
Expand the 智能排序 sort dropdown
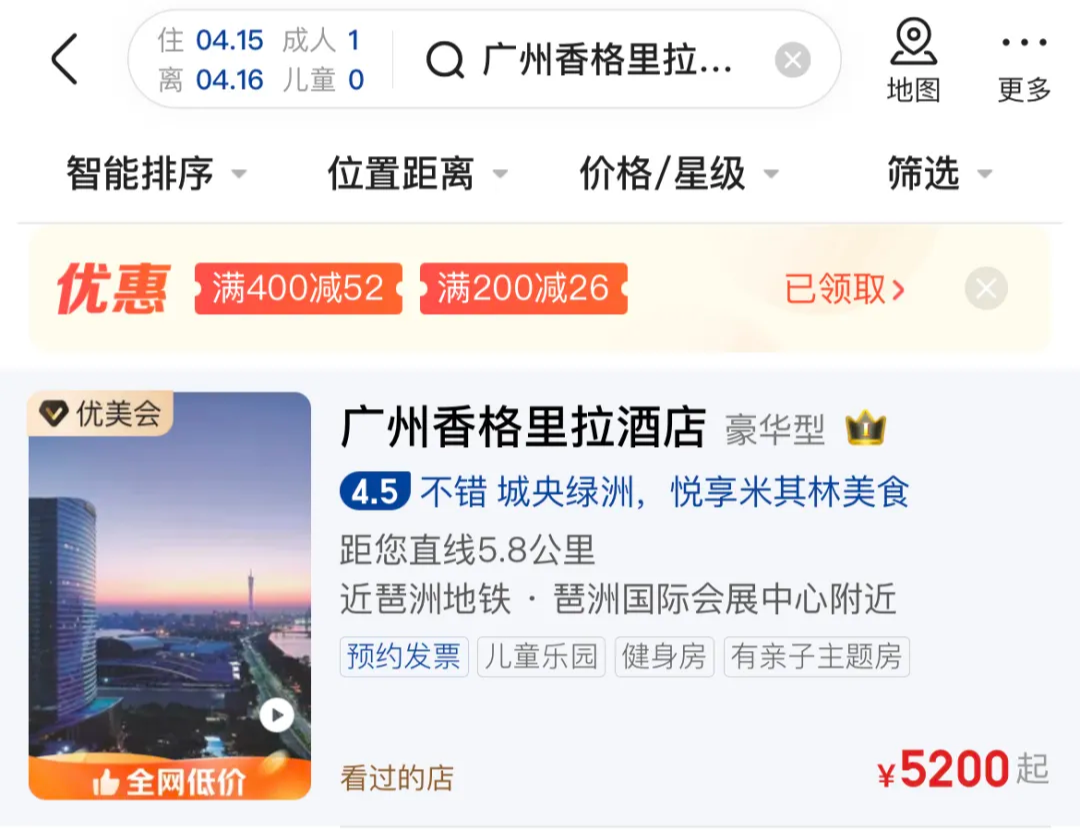(x=156, y=173)
